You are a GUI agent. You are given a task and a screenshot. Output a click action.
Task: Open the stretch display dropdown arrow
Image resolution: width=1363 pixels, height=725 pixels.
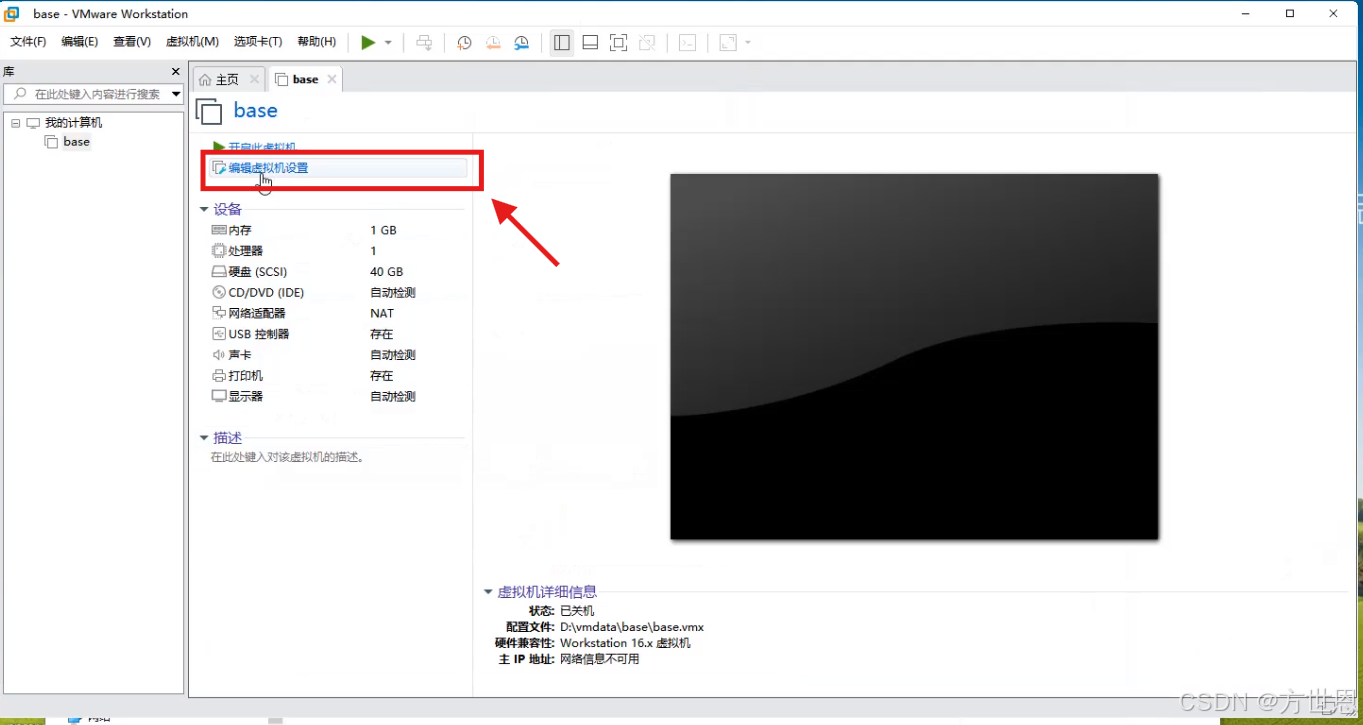[748, 43]
